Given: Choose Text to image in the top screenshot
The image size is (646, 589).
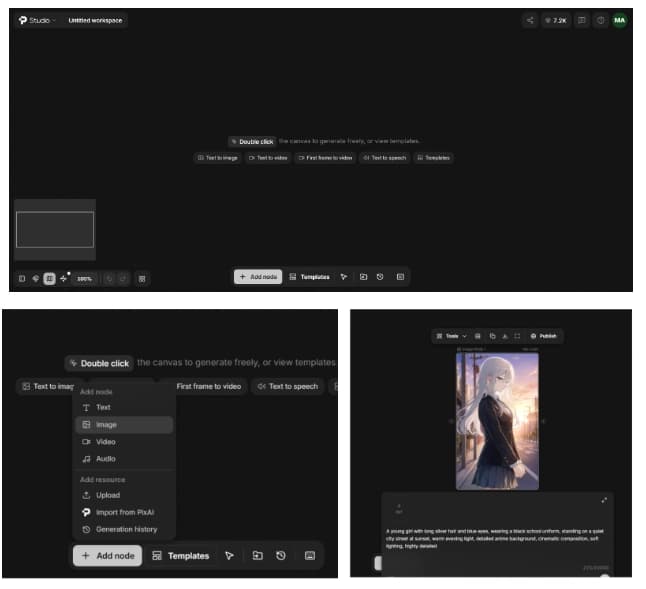Looking at the screenshot, I should pos(218,158).
